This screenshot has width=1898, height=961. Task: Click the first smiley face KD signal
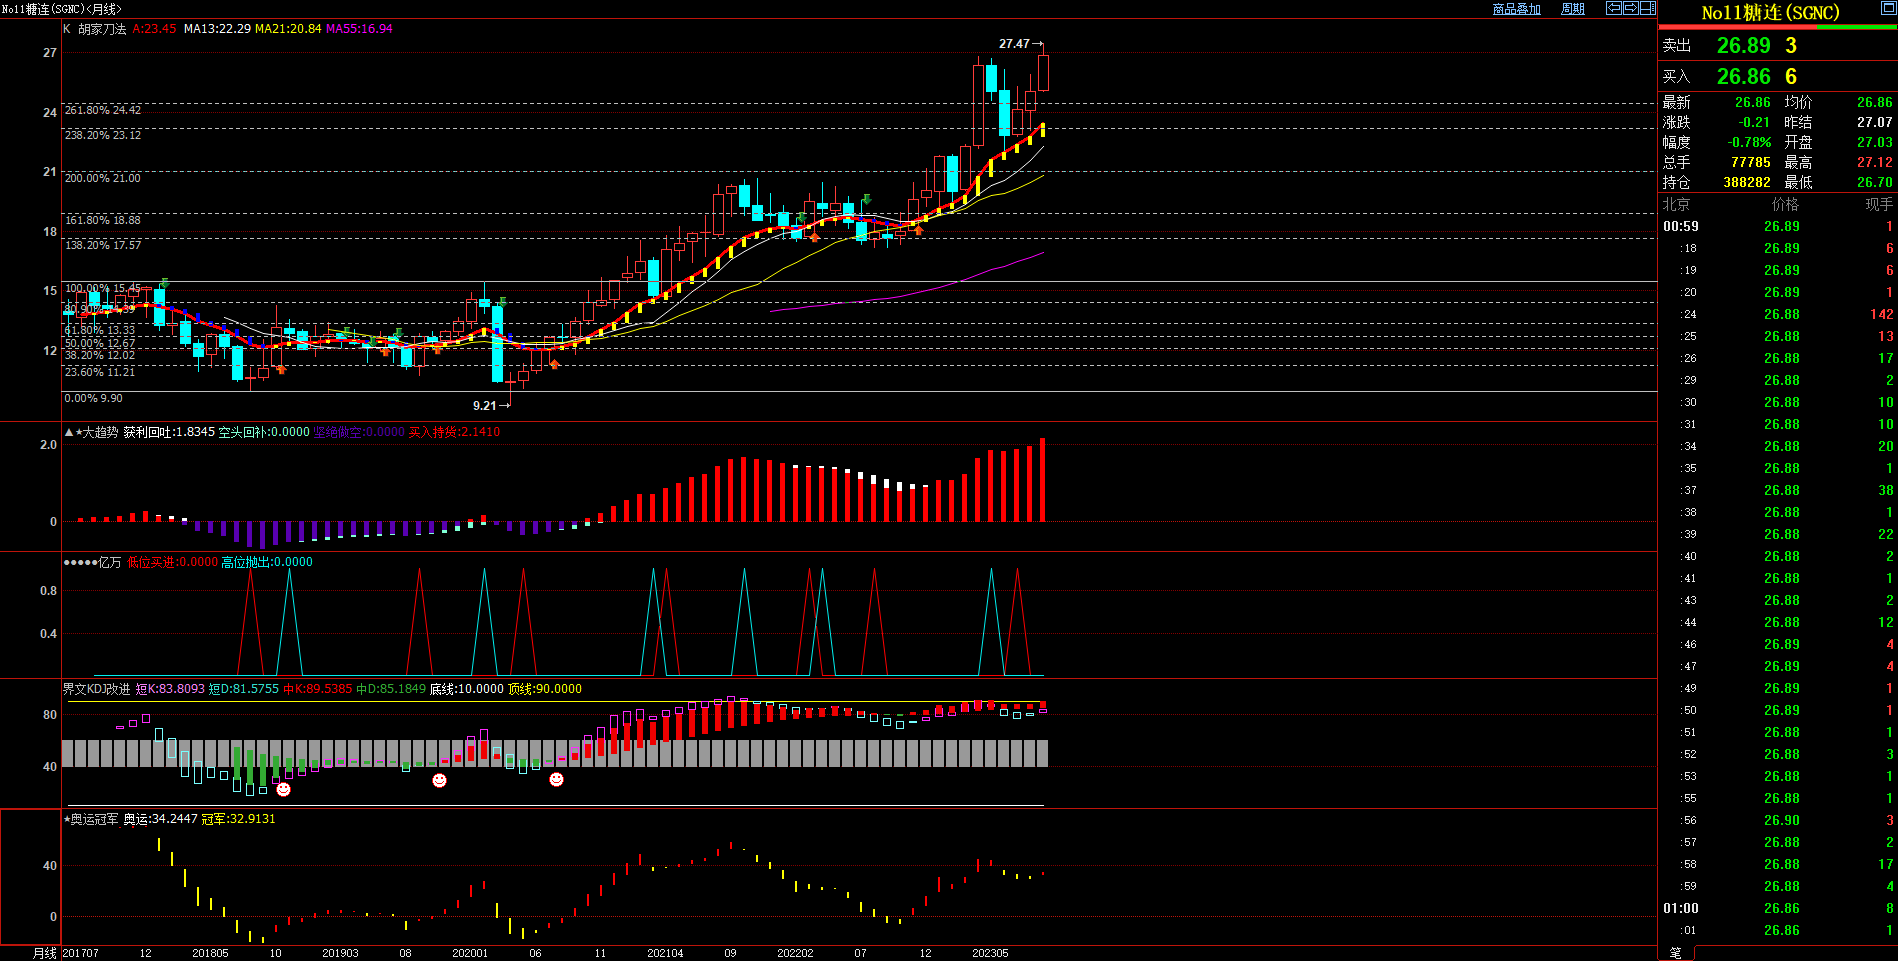[x=283, y=790]
